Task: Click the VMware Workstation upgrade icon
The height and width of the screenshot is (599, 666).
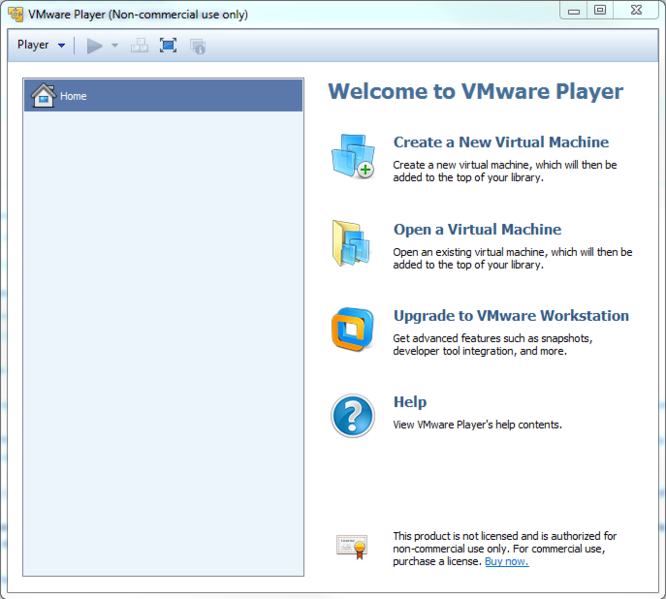Action: [x=353, y=329]
